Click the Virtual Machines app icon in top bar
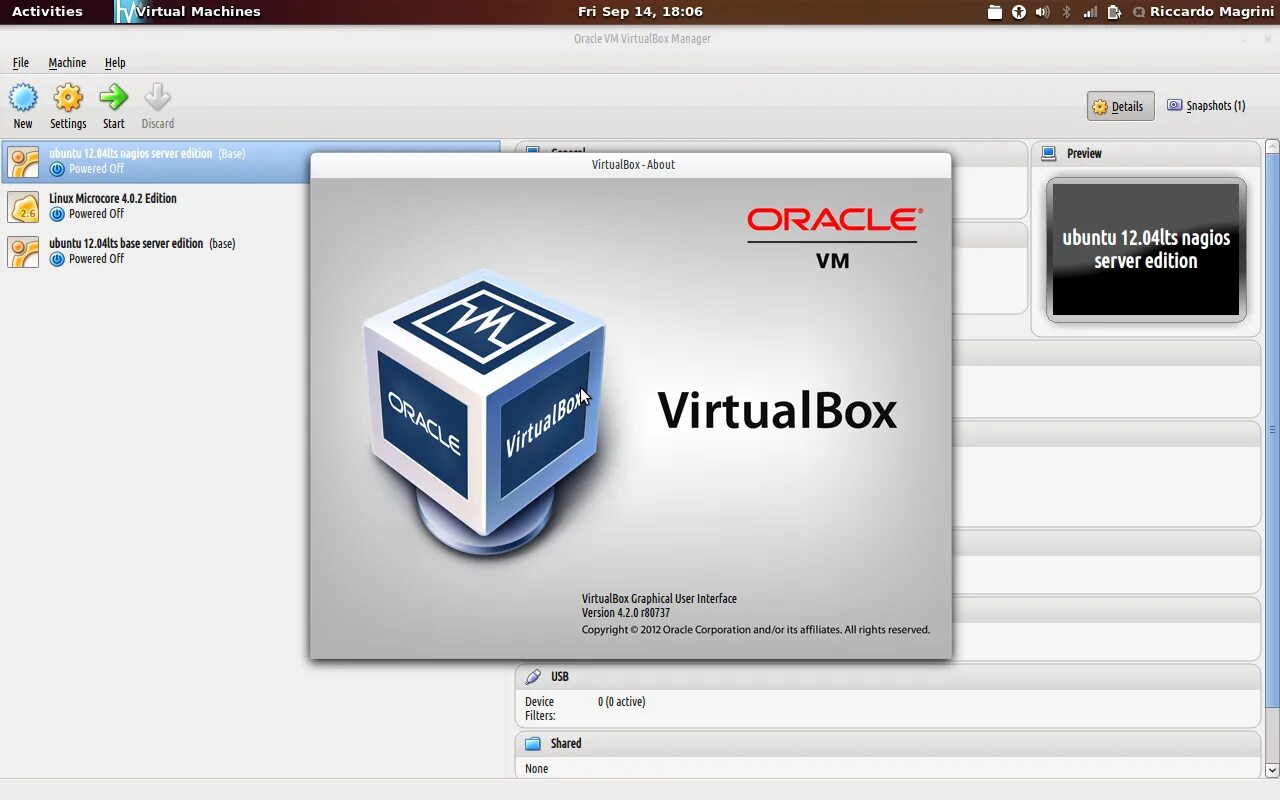1280x800 pixels. tap(126, 12)
